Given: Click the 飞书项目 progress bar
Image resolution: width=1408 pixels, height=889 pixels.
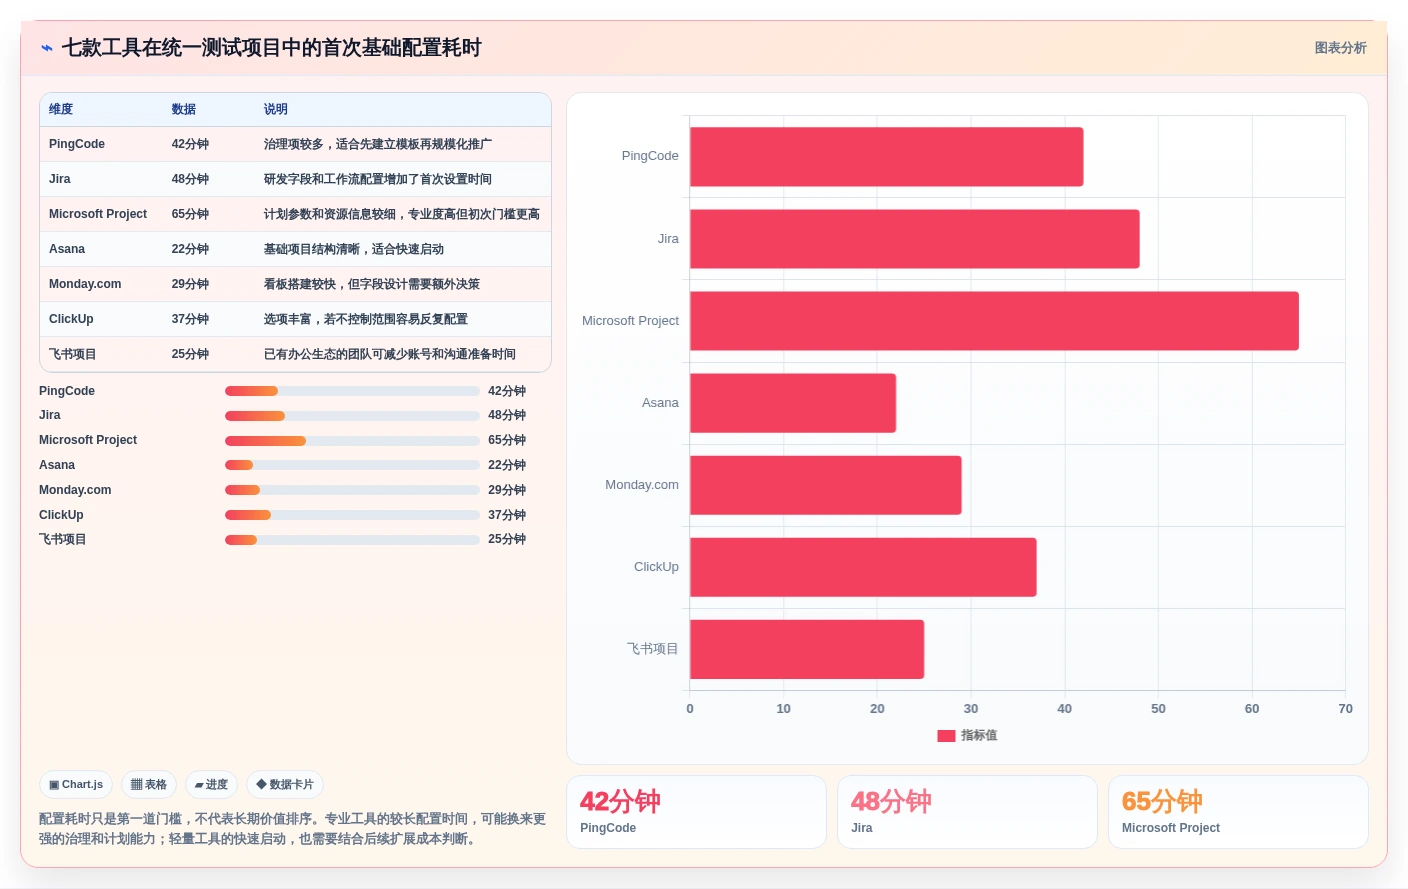Looking at the screenshot, I should 352,540.
